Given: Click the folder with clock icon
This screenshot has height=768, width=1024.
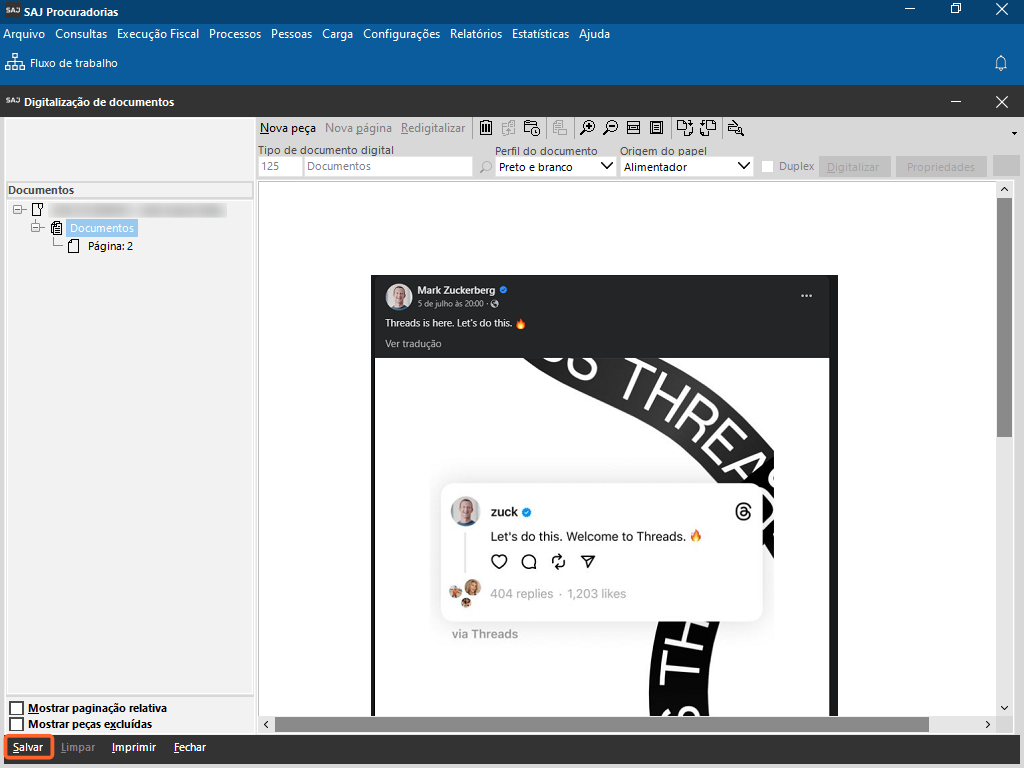Looking at the screenshot, I should coord(532,128).
